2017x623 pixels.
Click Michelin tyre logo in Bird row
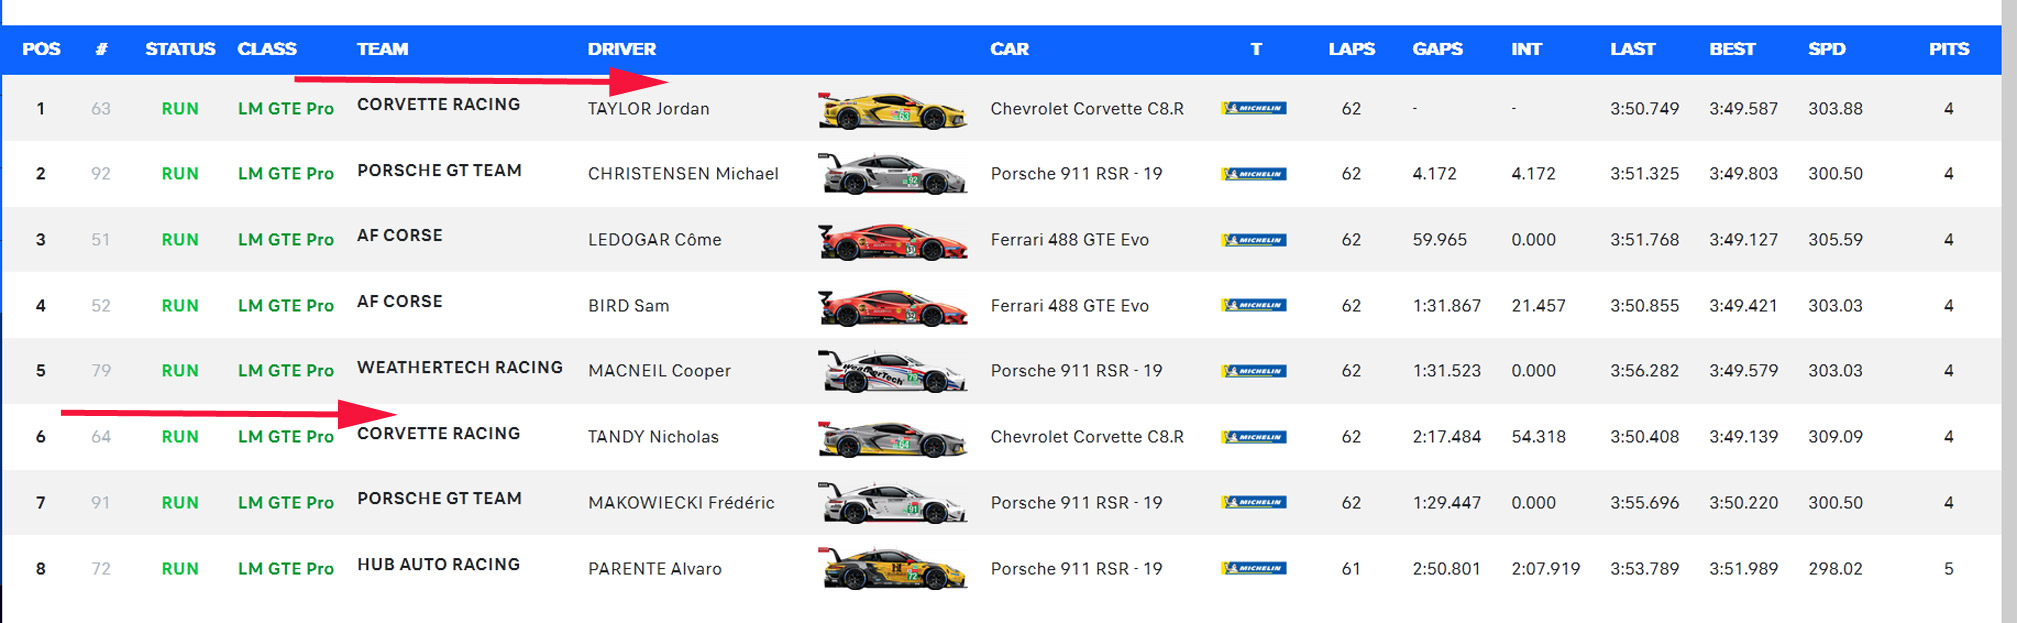[1254, 305]
